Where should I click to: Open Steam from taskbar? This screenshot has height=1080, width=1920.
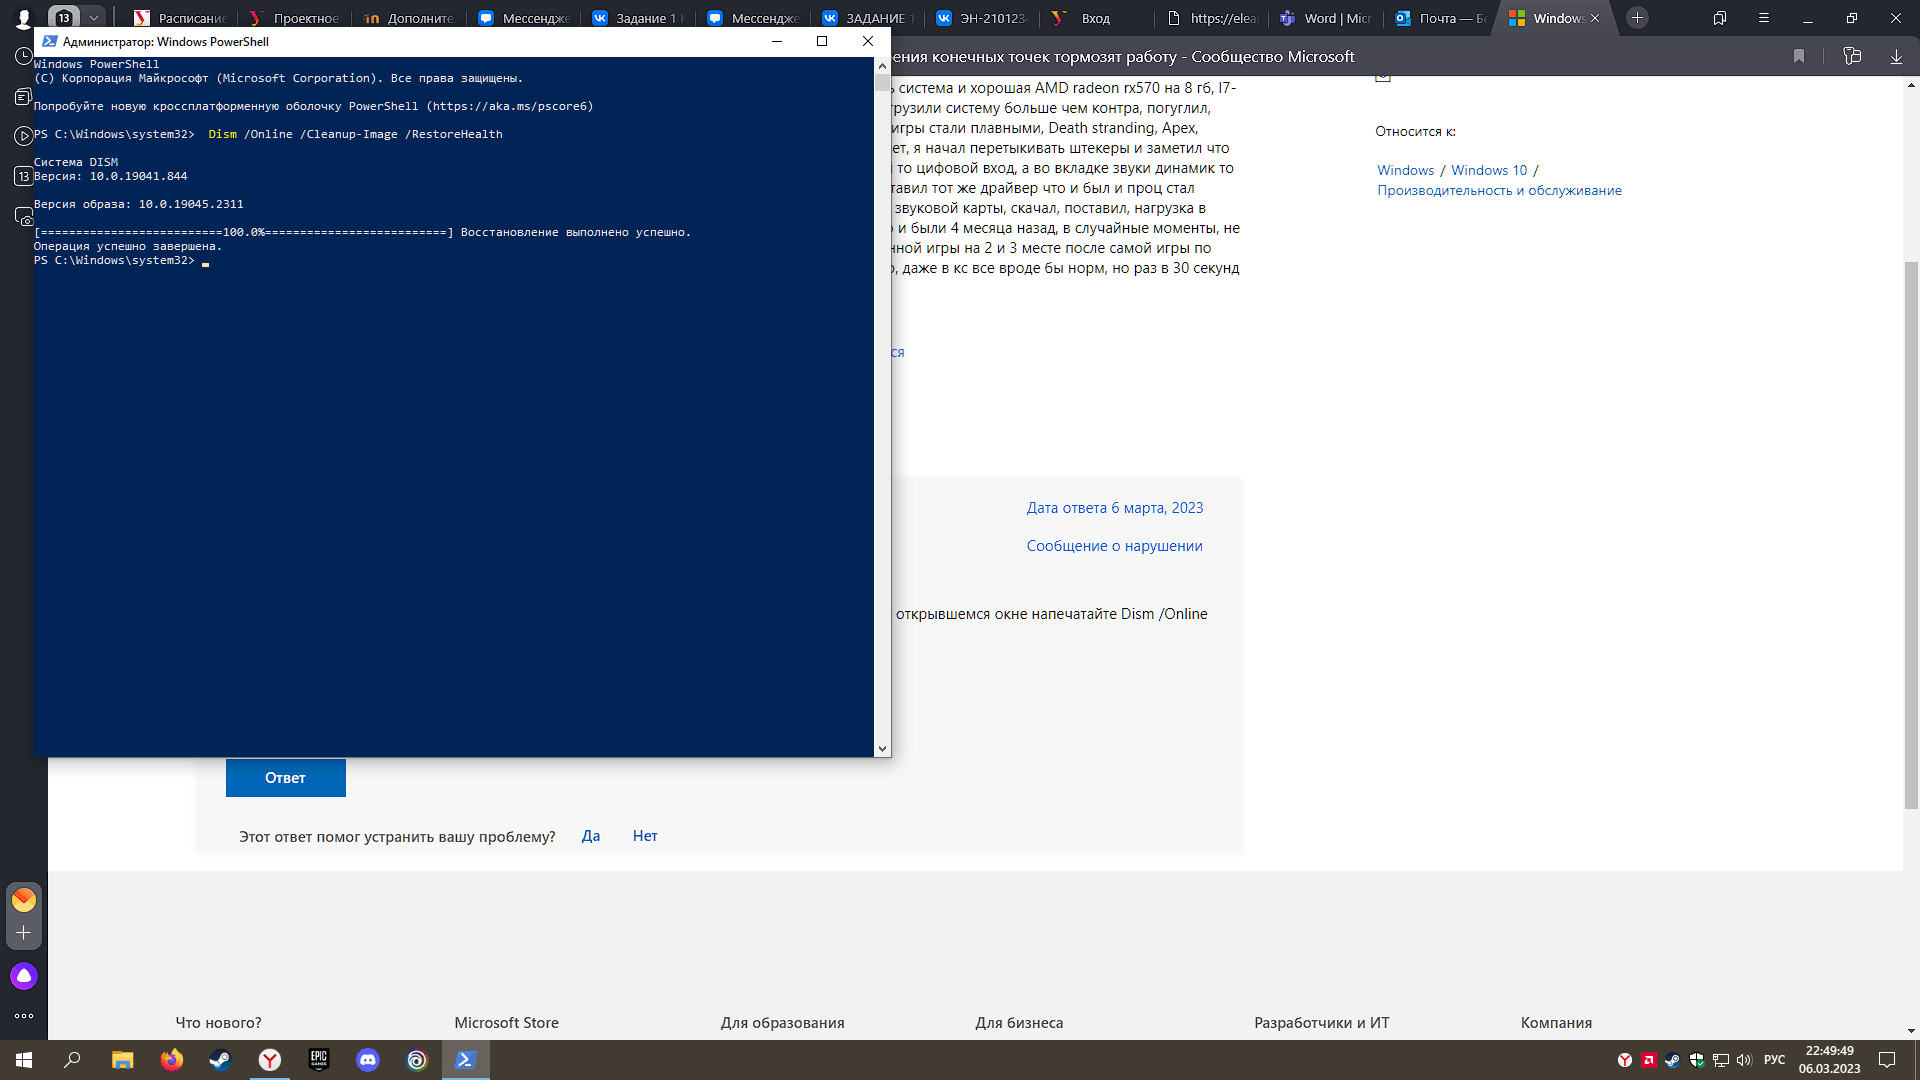point(220,1060)
